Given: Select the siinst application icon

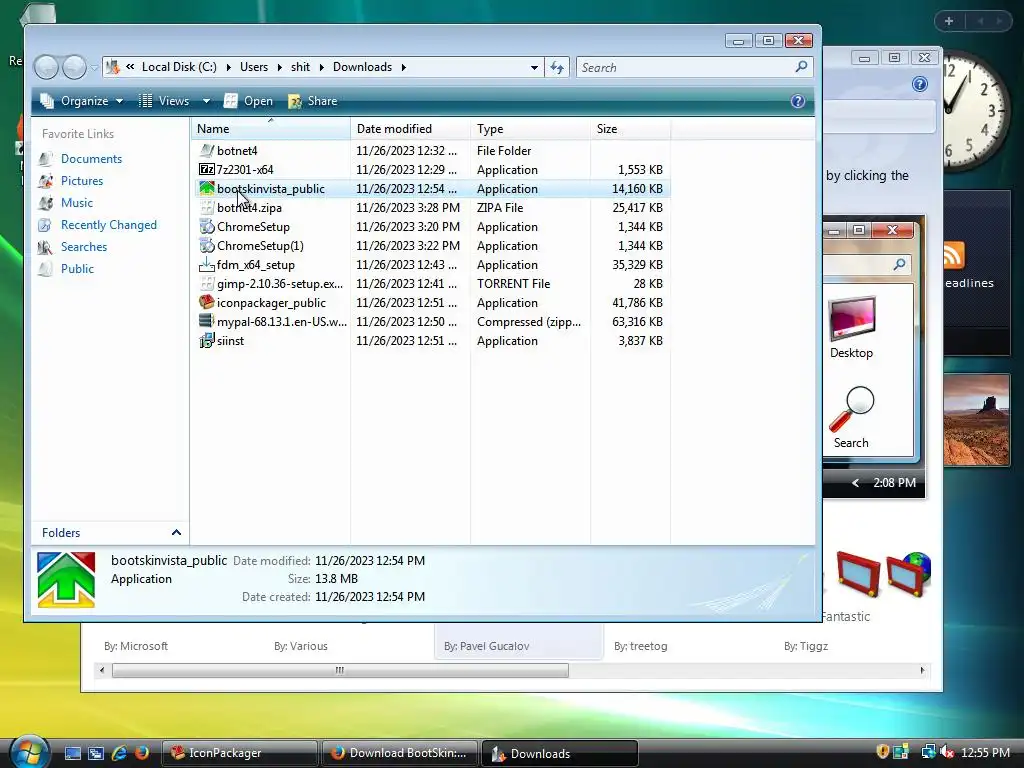Looking at the screenshot, I should 207,340.
